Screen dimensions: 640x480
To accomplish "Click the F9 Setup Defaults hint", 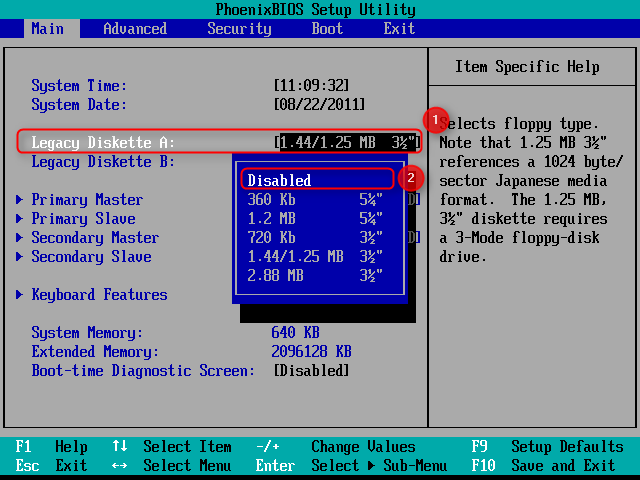I will pyautogui.click(x=547, y=447).
